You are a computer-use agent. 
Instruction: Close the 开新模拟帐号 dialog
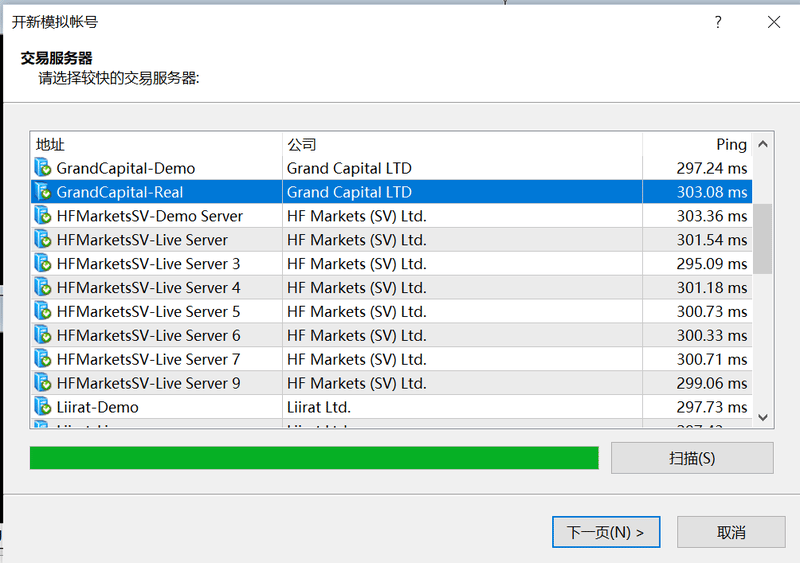773,22
